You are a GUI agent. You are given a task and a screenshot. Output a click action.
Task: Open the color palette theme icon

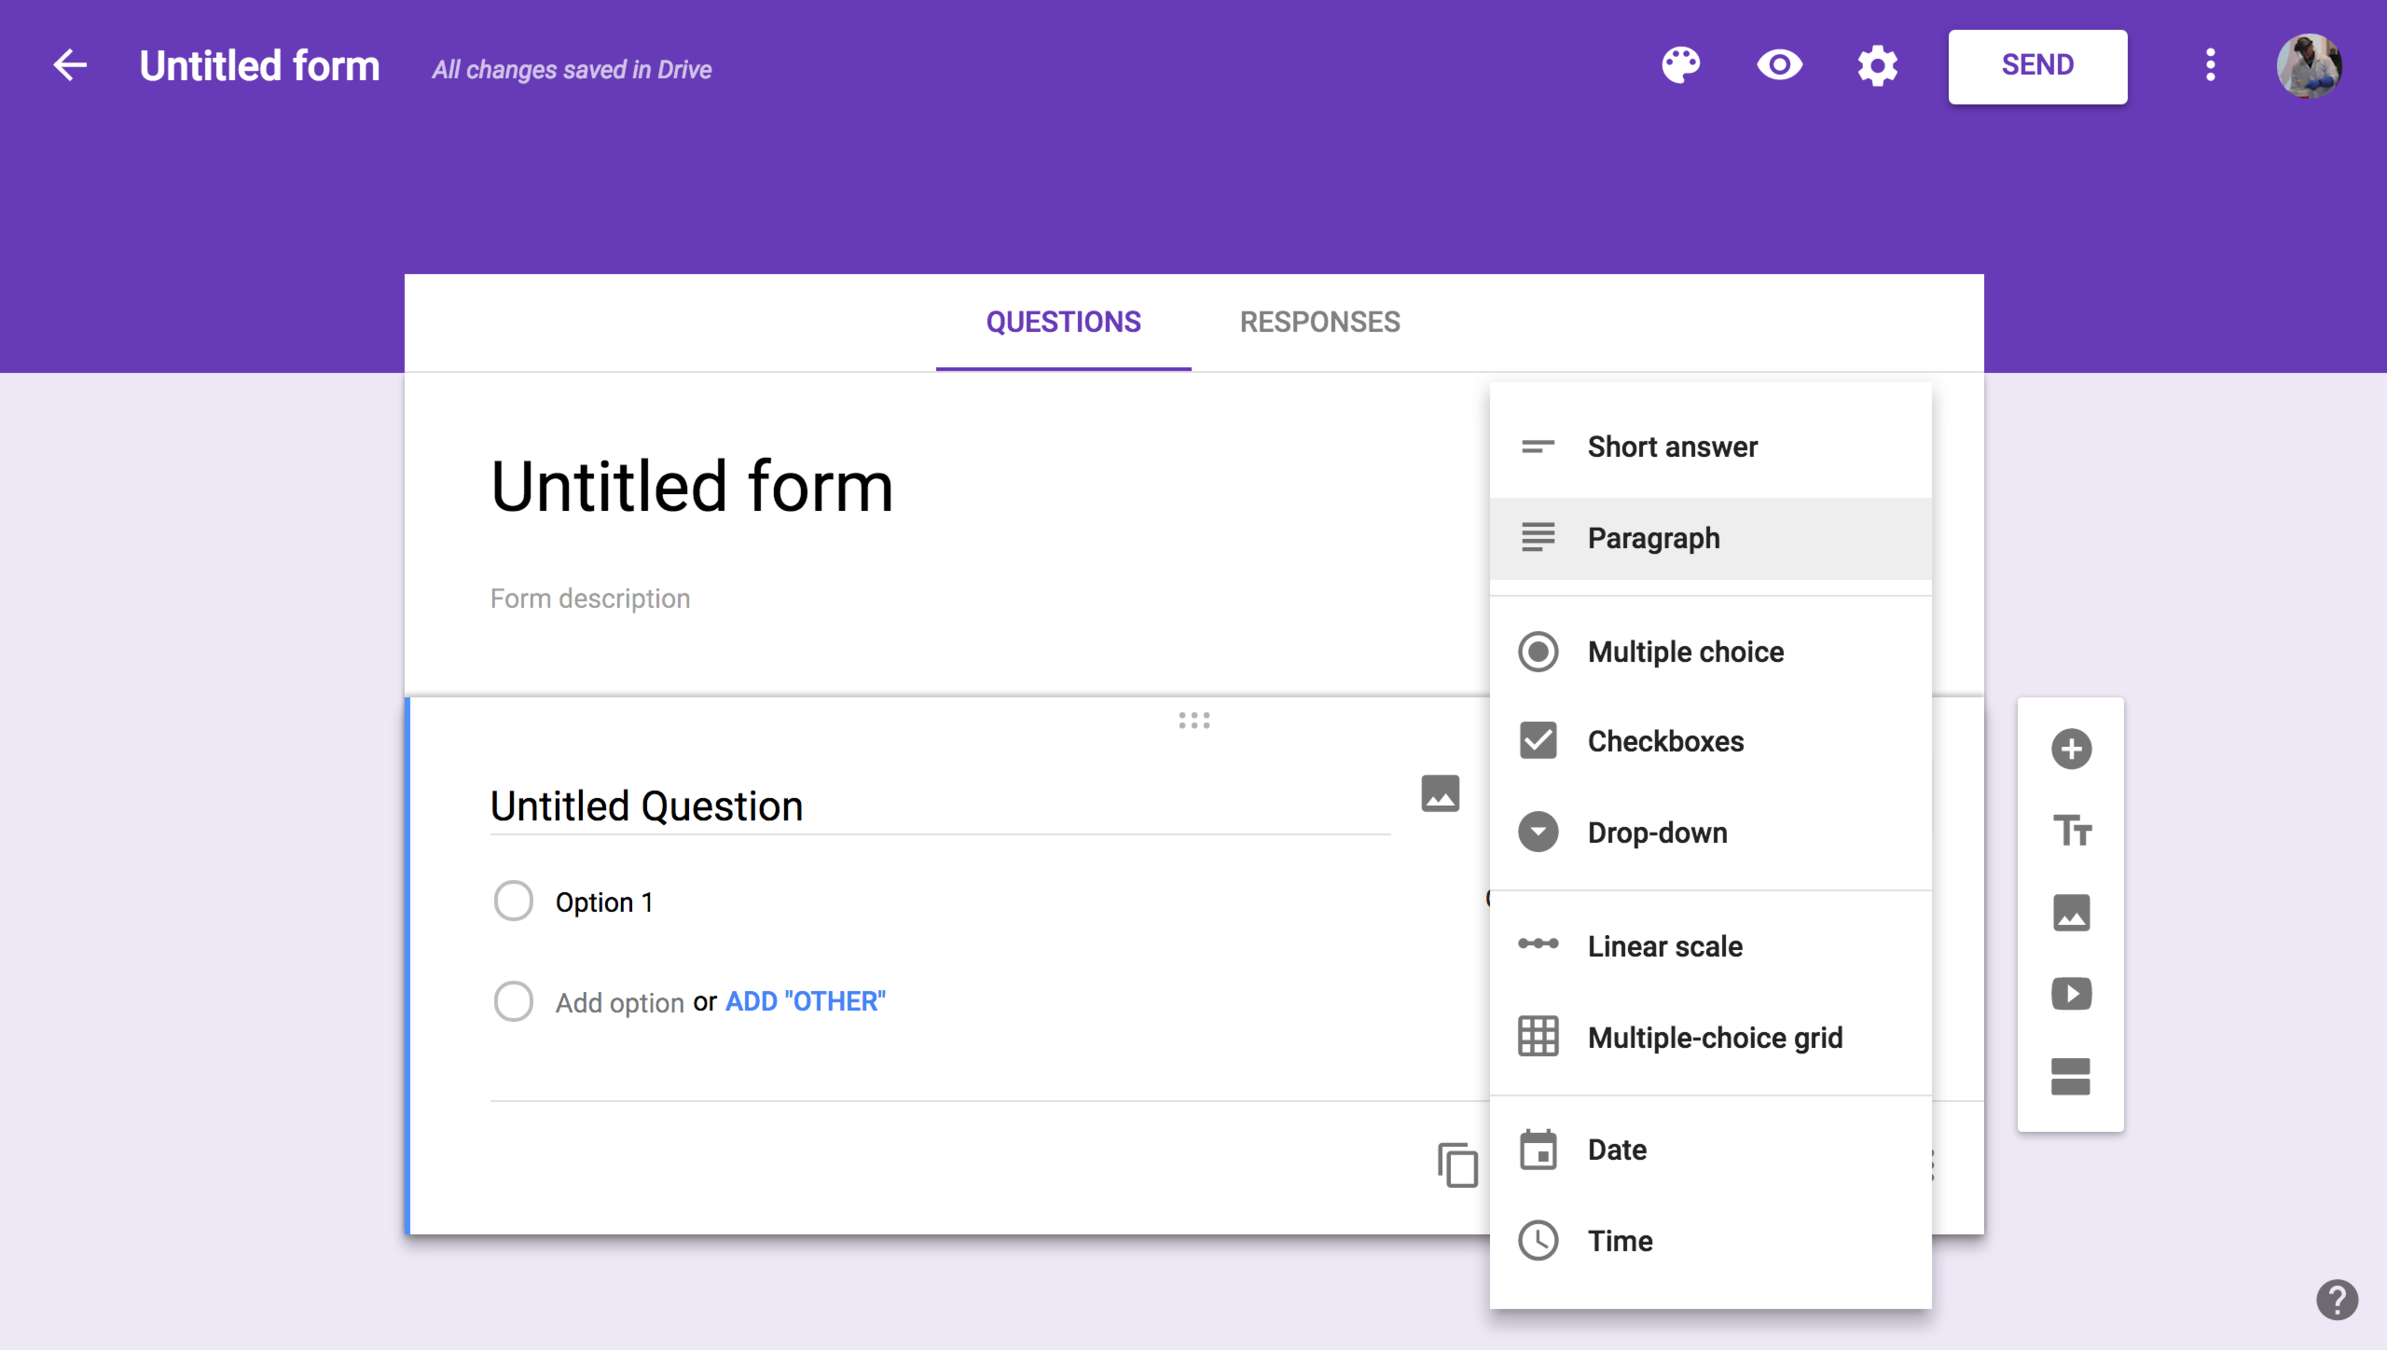[x=1680, y=66]
